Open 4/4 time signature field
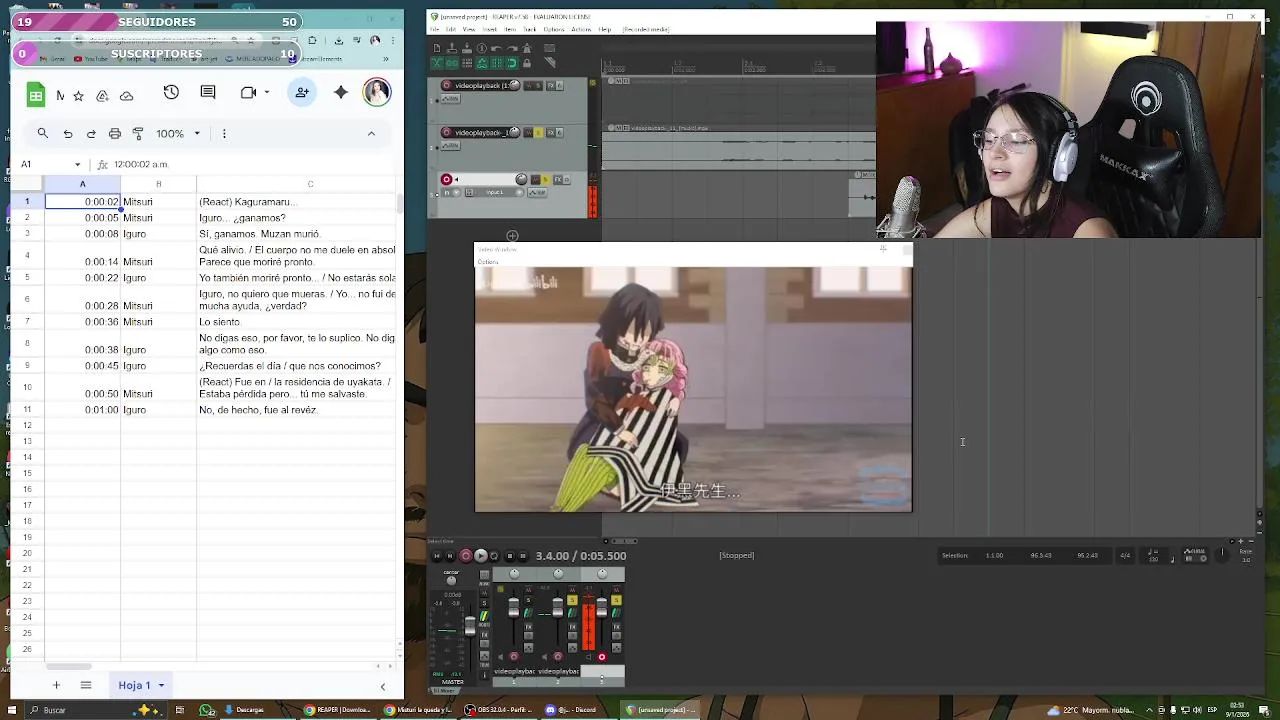Viewport: 1280px width, 720px height. (x=1125, y=555)
